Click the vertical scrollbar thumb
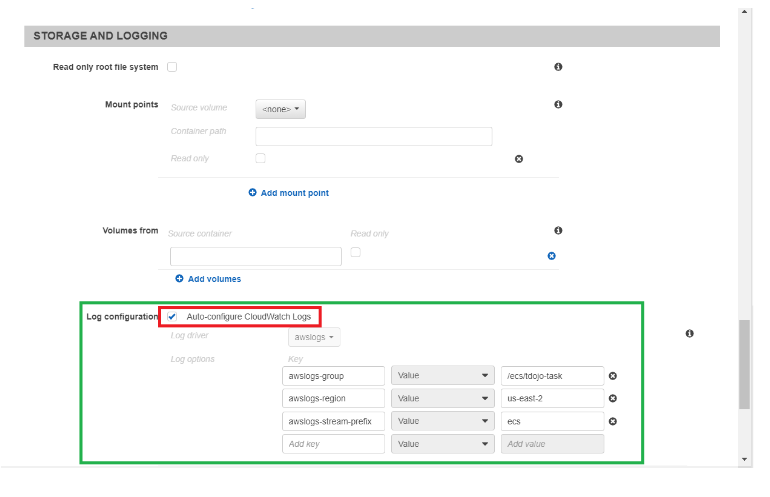Screen dimensions: 770x497 click(744, 364)
